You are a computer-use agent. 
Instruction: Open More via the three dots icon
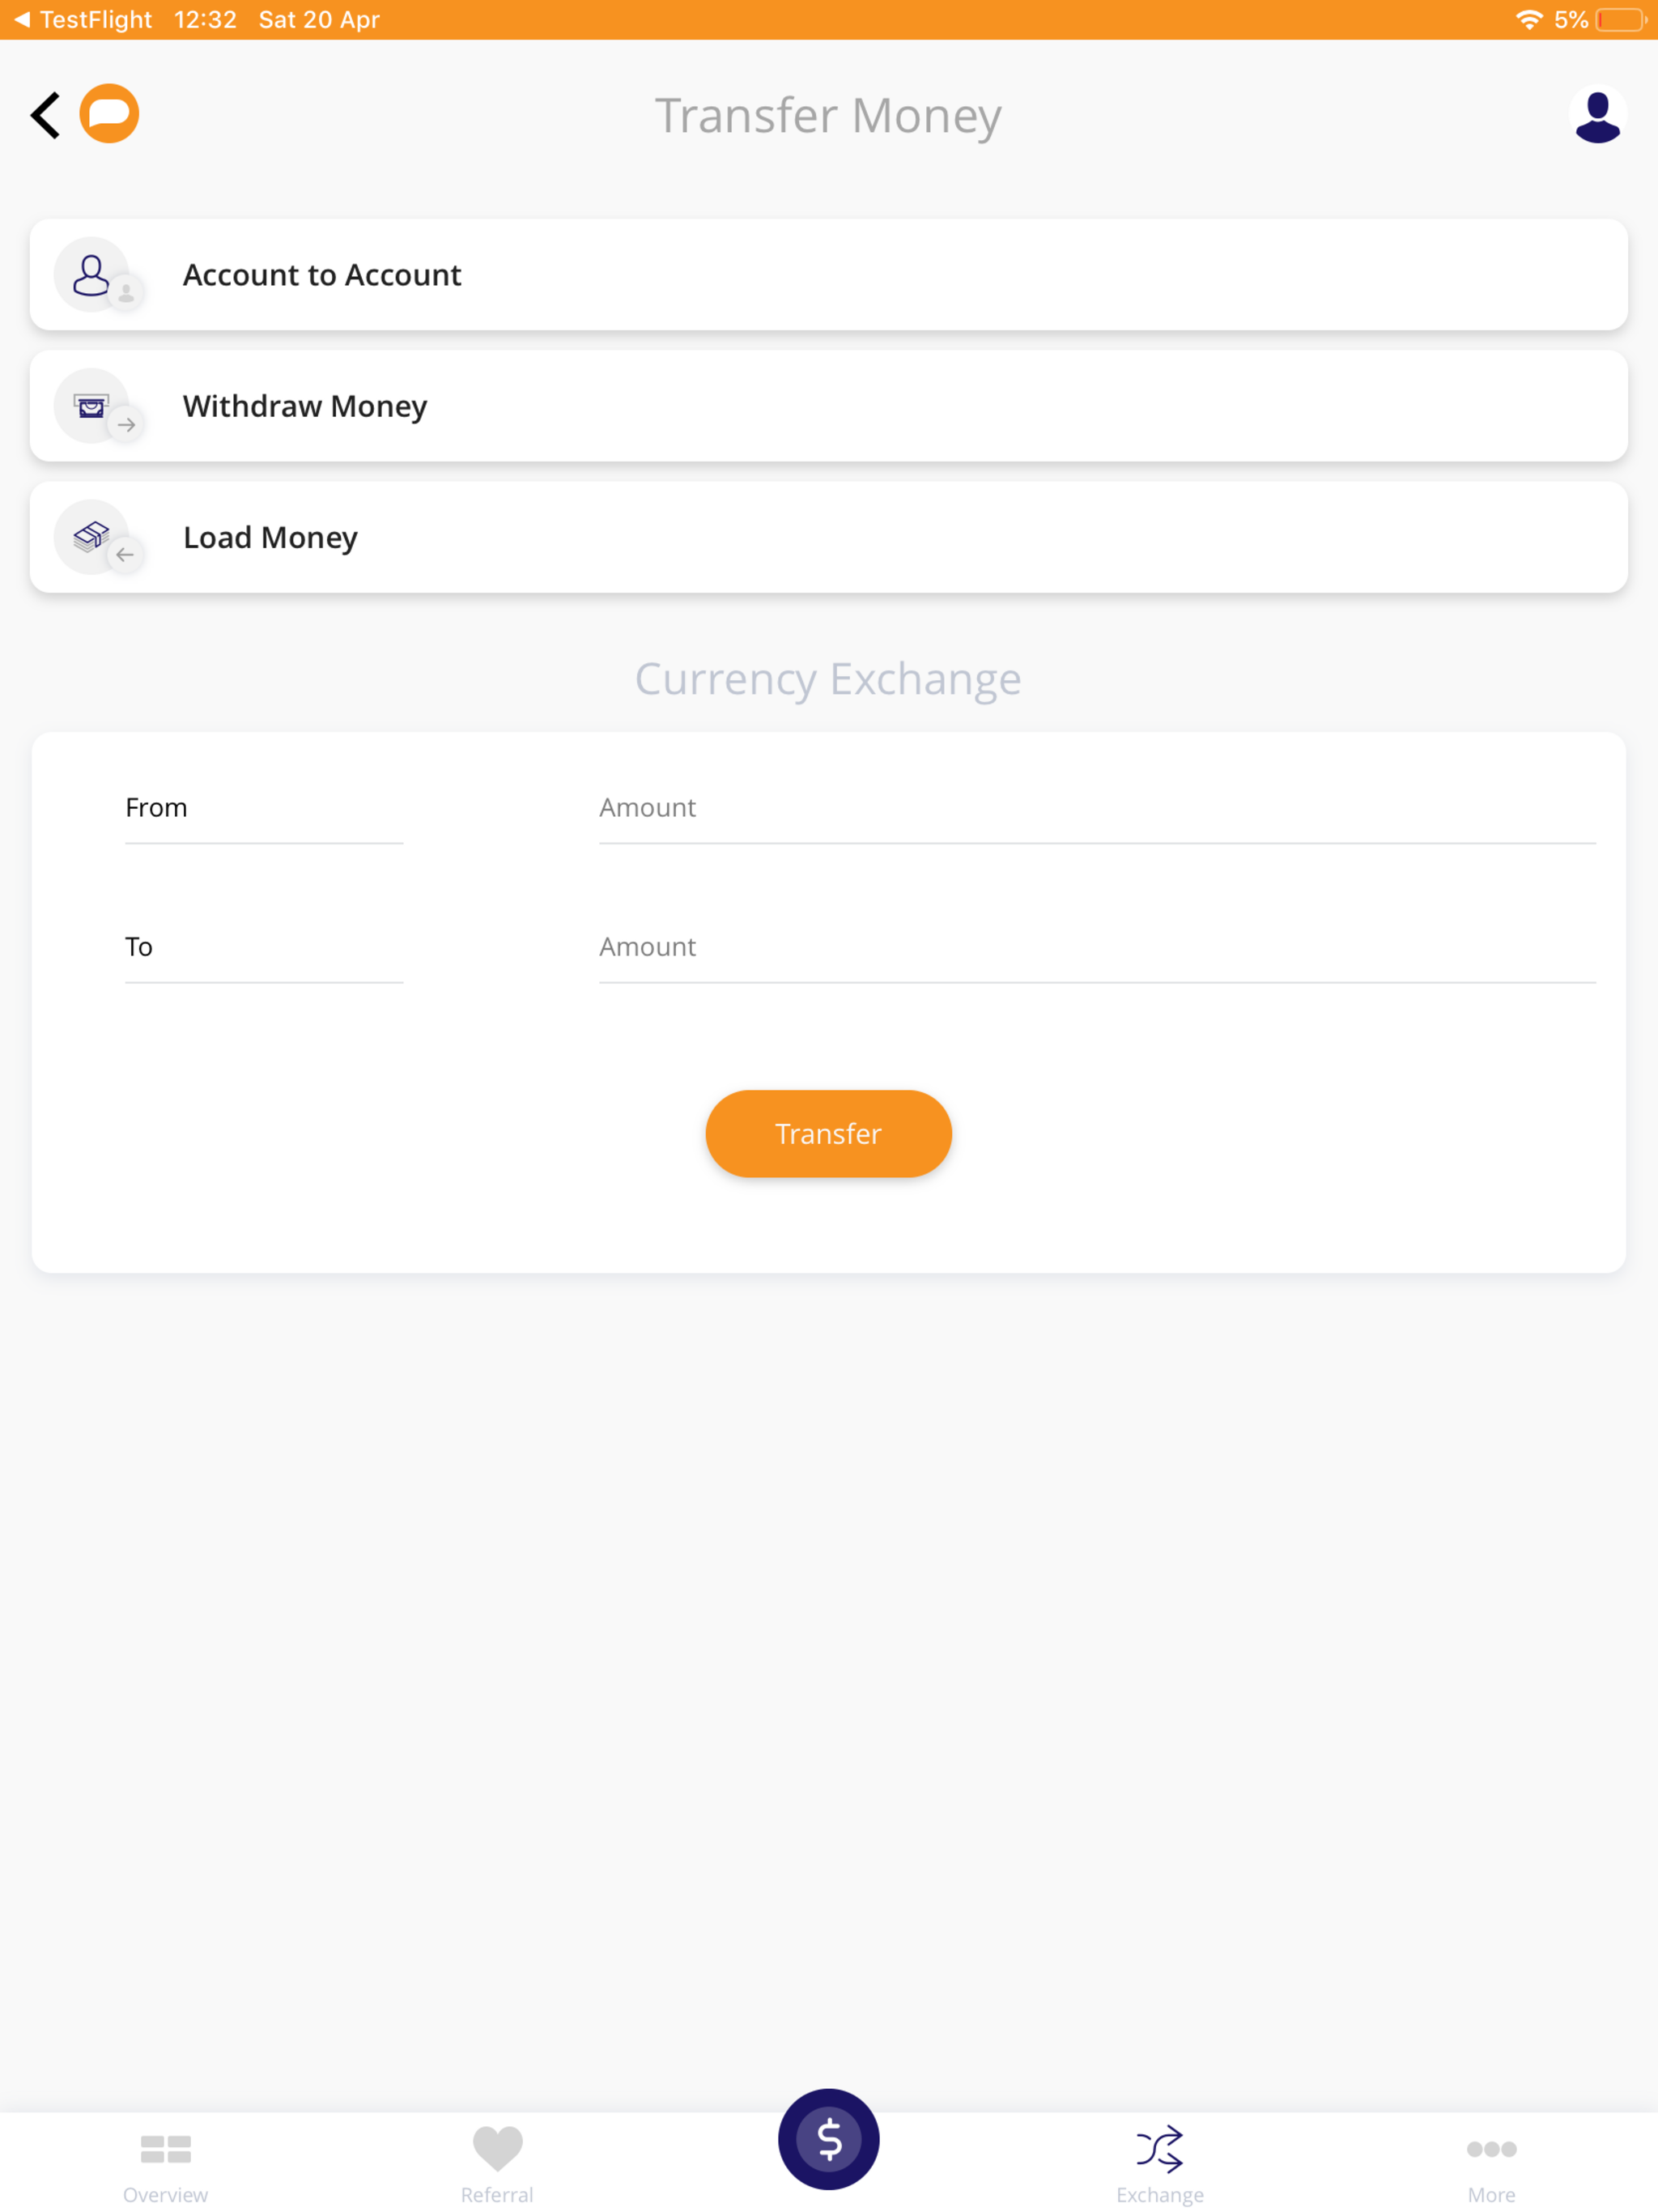pos(1491,2147)
